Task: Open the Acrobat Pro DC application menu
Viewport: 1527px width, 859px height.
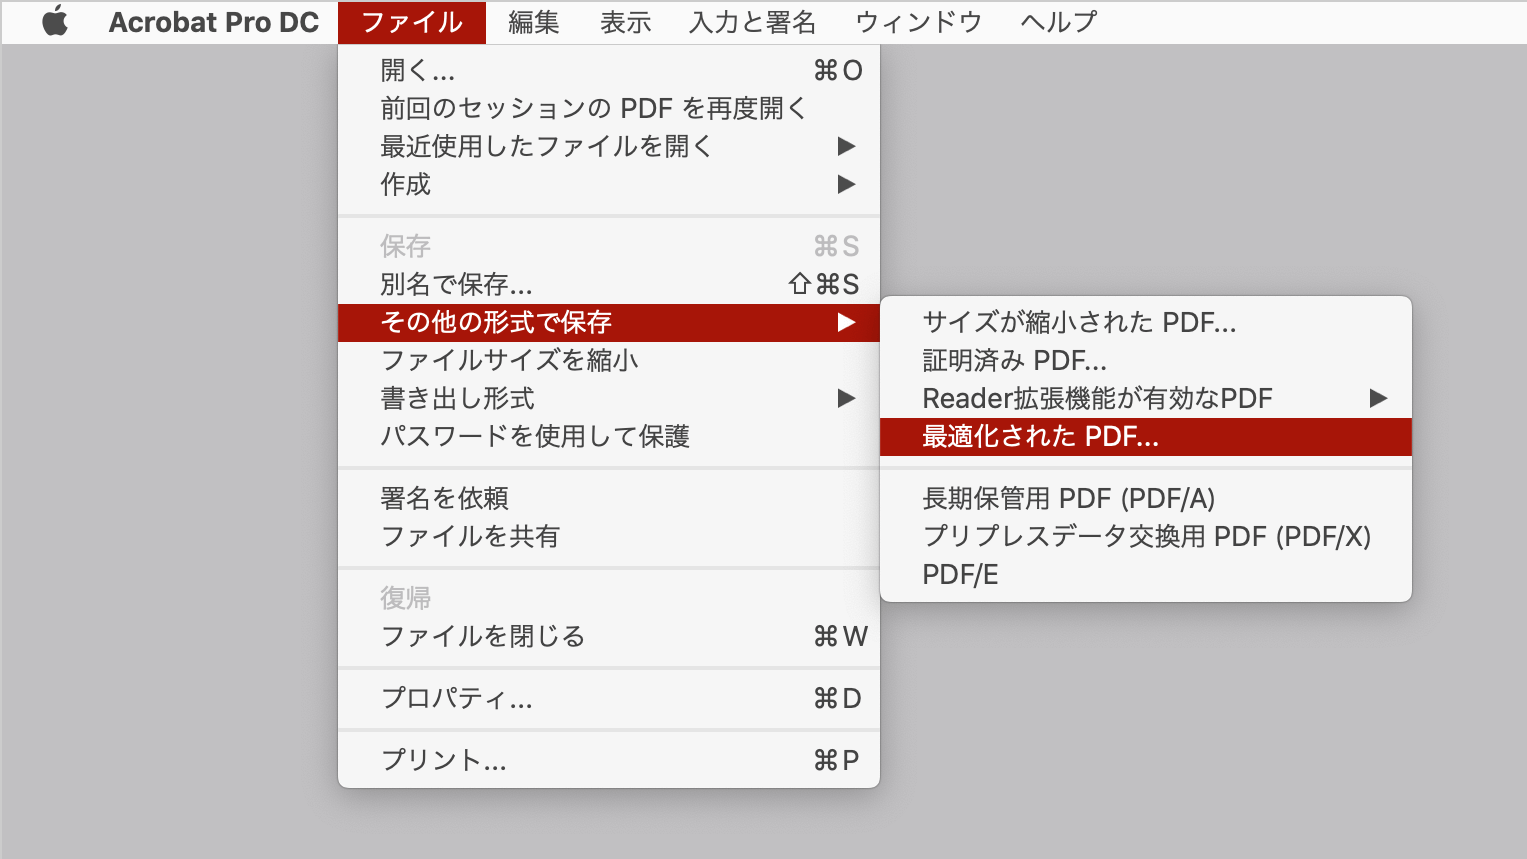Action: point(213,22)
